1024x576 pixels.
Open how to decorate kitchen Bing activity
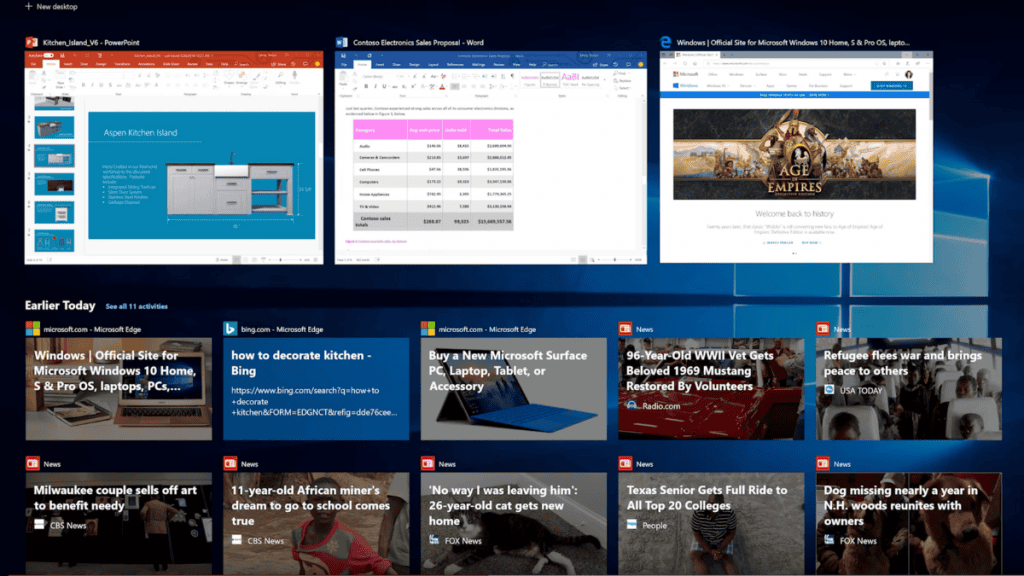(x=316, y=389)
